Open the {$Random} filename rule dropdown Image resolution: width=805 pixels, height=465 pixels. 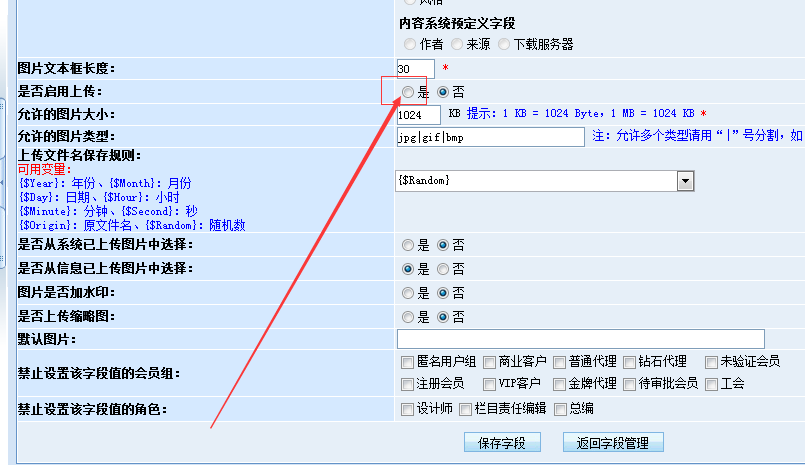pyautogui.click(x=685, y=180)
